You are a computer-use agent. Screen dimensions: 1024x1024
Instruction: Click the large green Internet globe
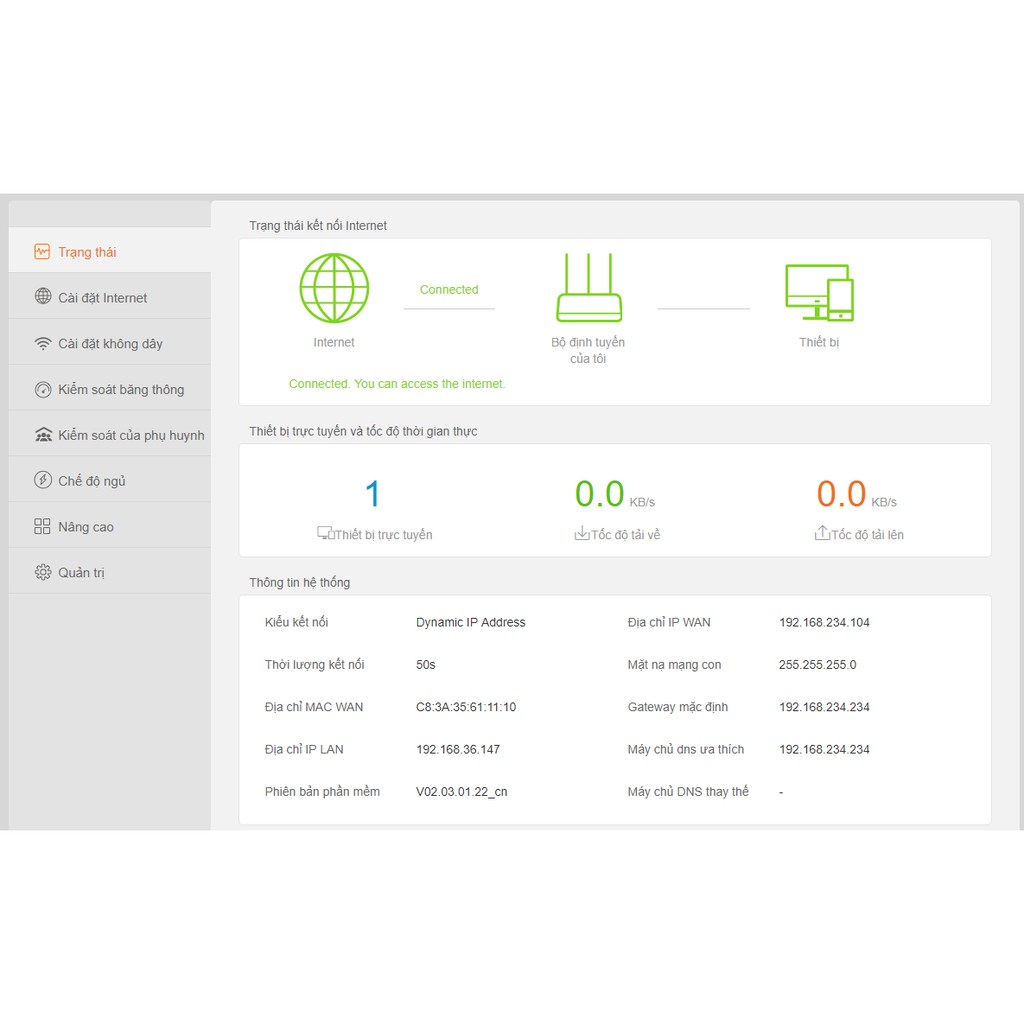pos(334,288)
